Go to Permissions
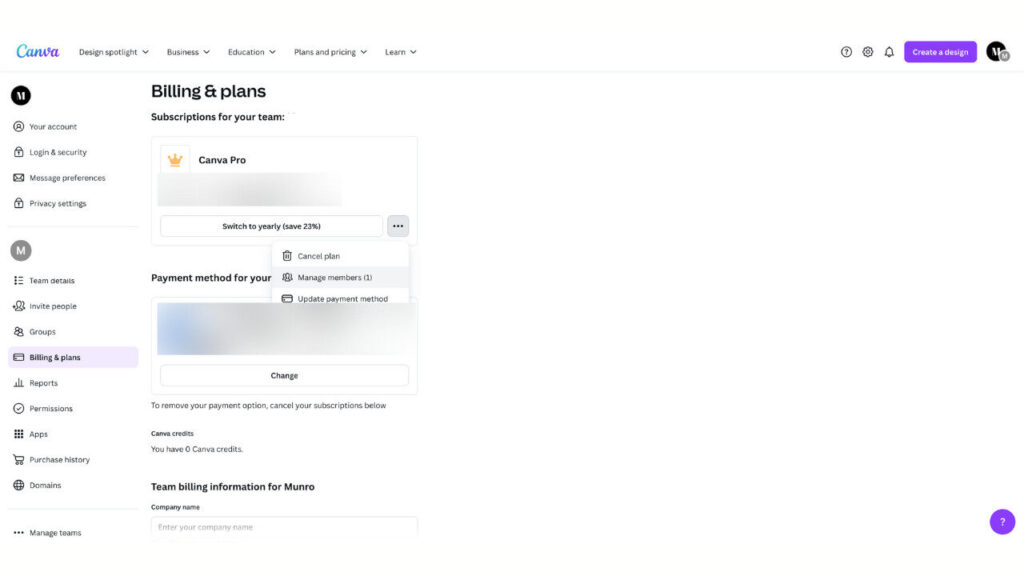The image size is (1024, 576). point(51,408)
